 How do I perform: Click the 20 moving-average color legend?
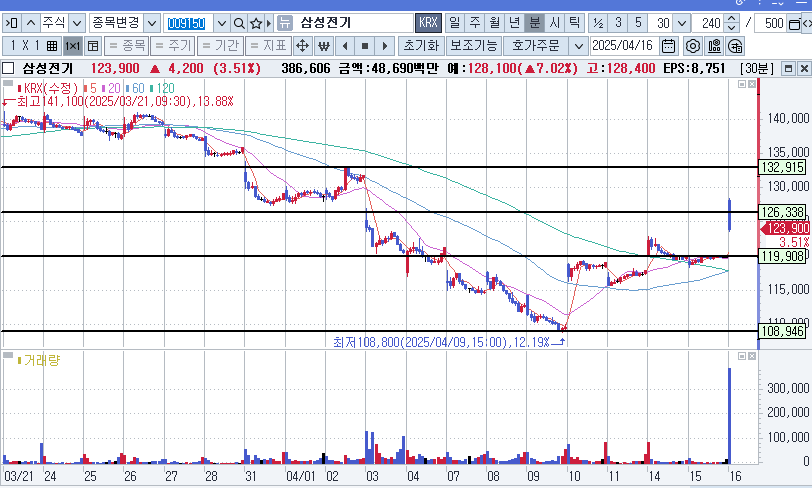click(111, 89)
